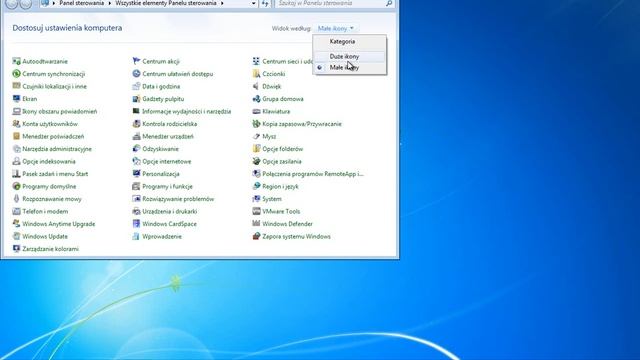Viewport: 640px width, 360px height.
Task: Choose Kategoria in the view menu
Action: point(342,42)
